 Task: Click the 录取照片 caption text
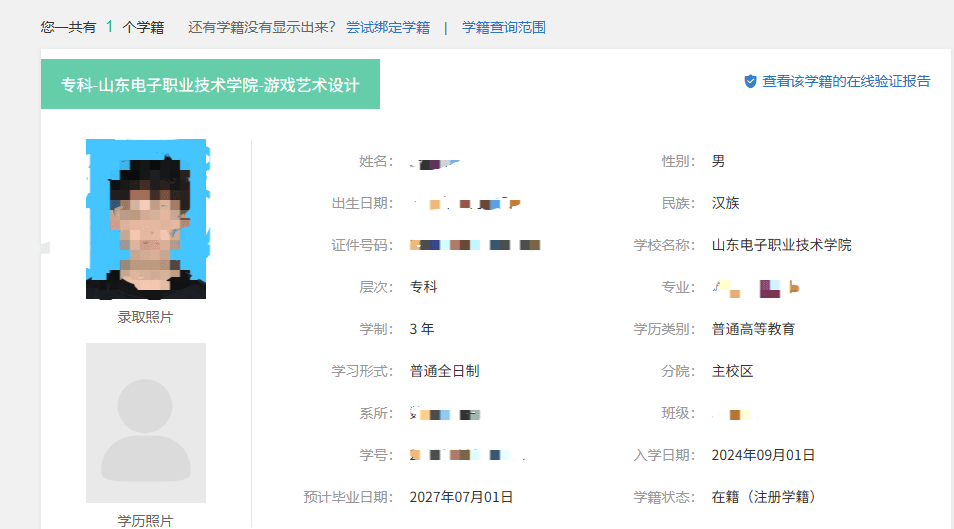click(145, 317)
